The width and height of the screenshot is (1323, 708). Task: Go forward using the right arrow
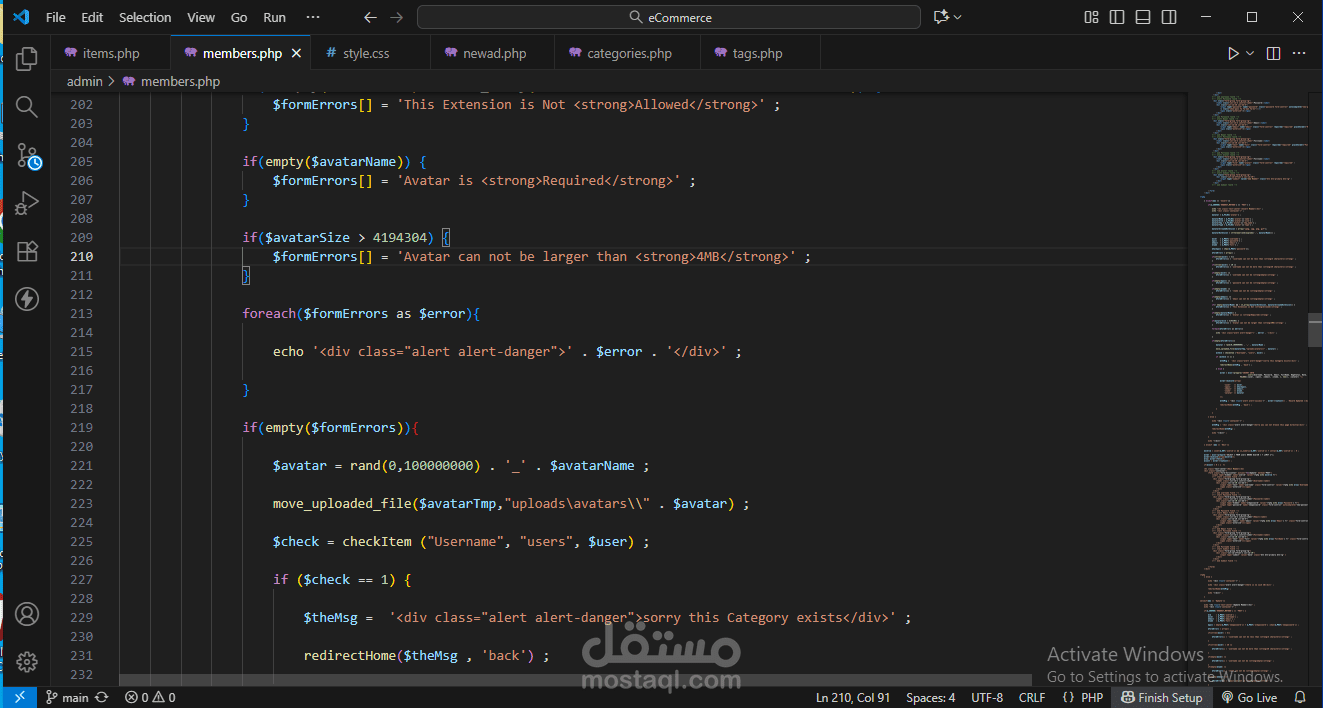(396, 17)
